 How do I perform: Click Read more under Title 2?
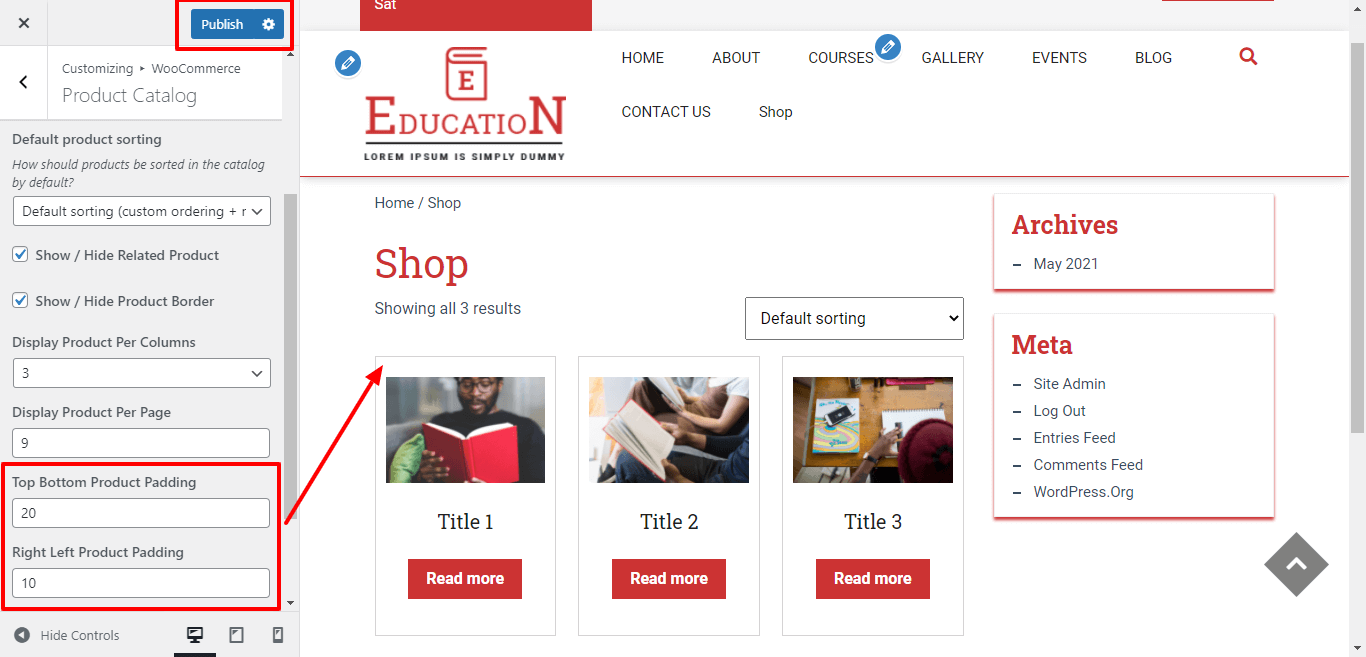tap(669, 578)
